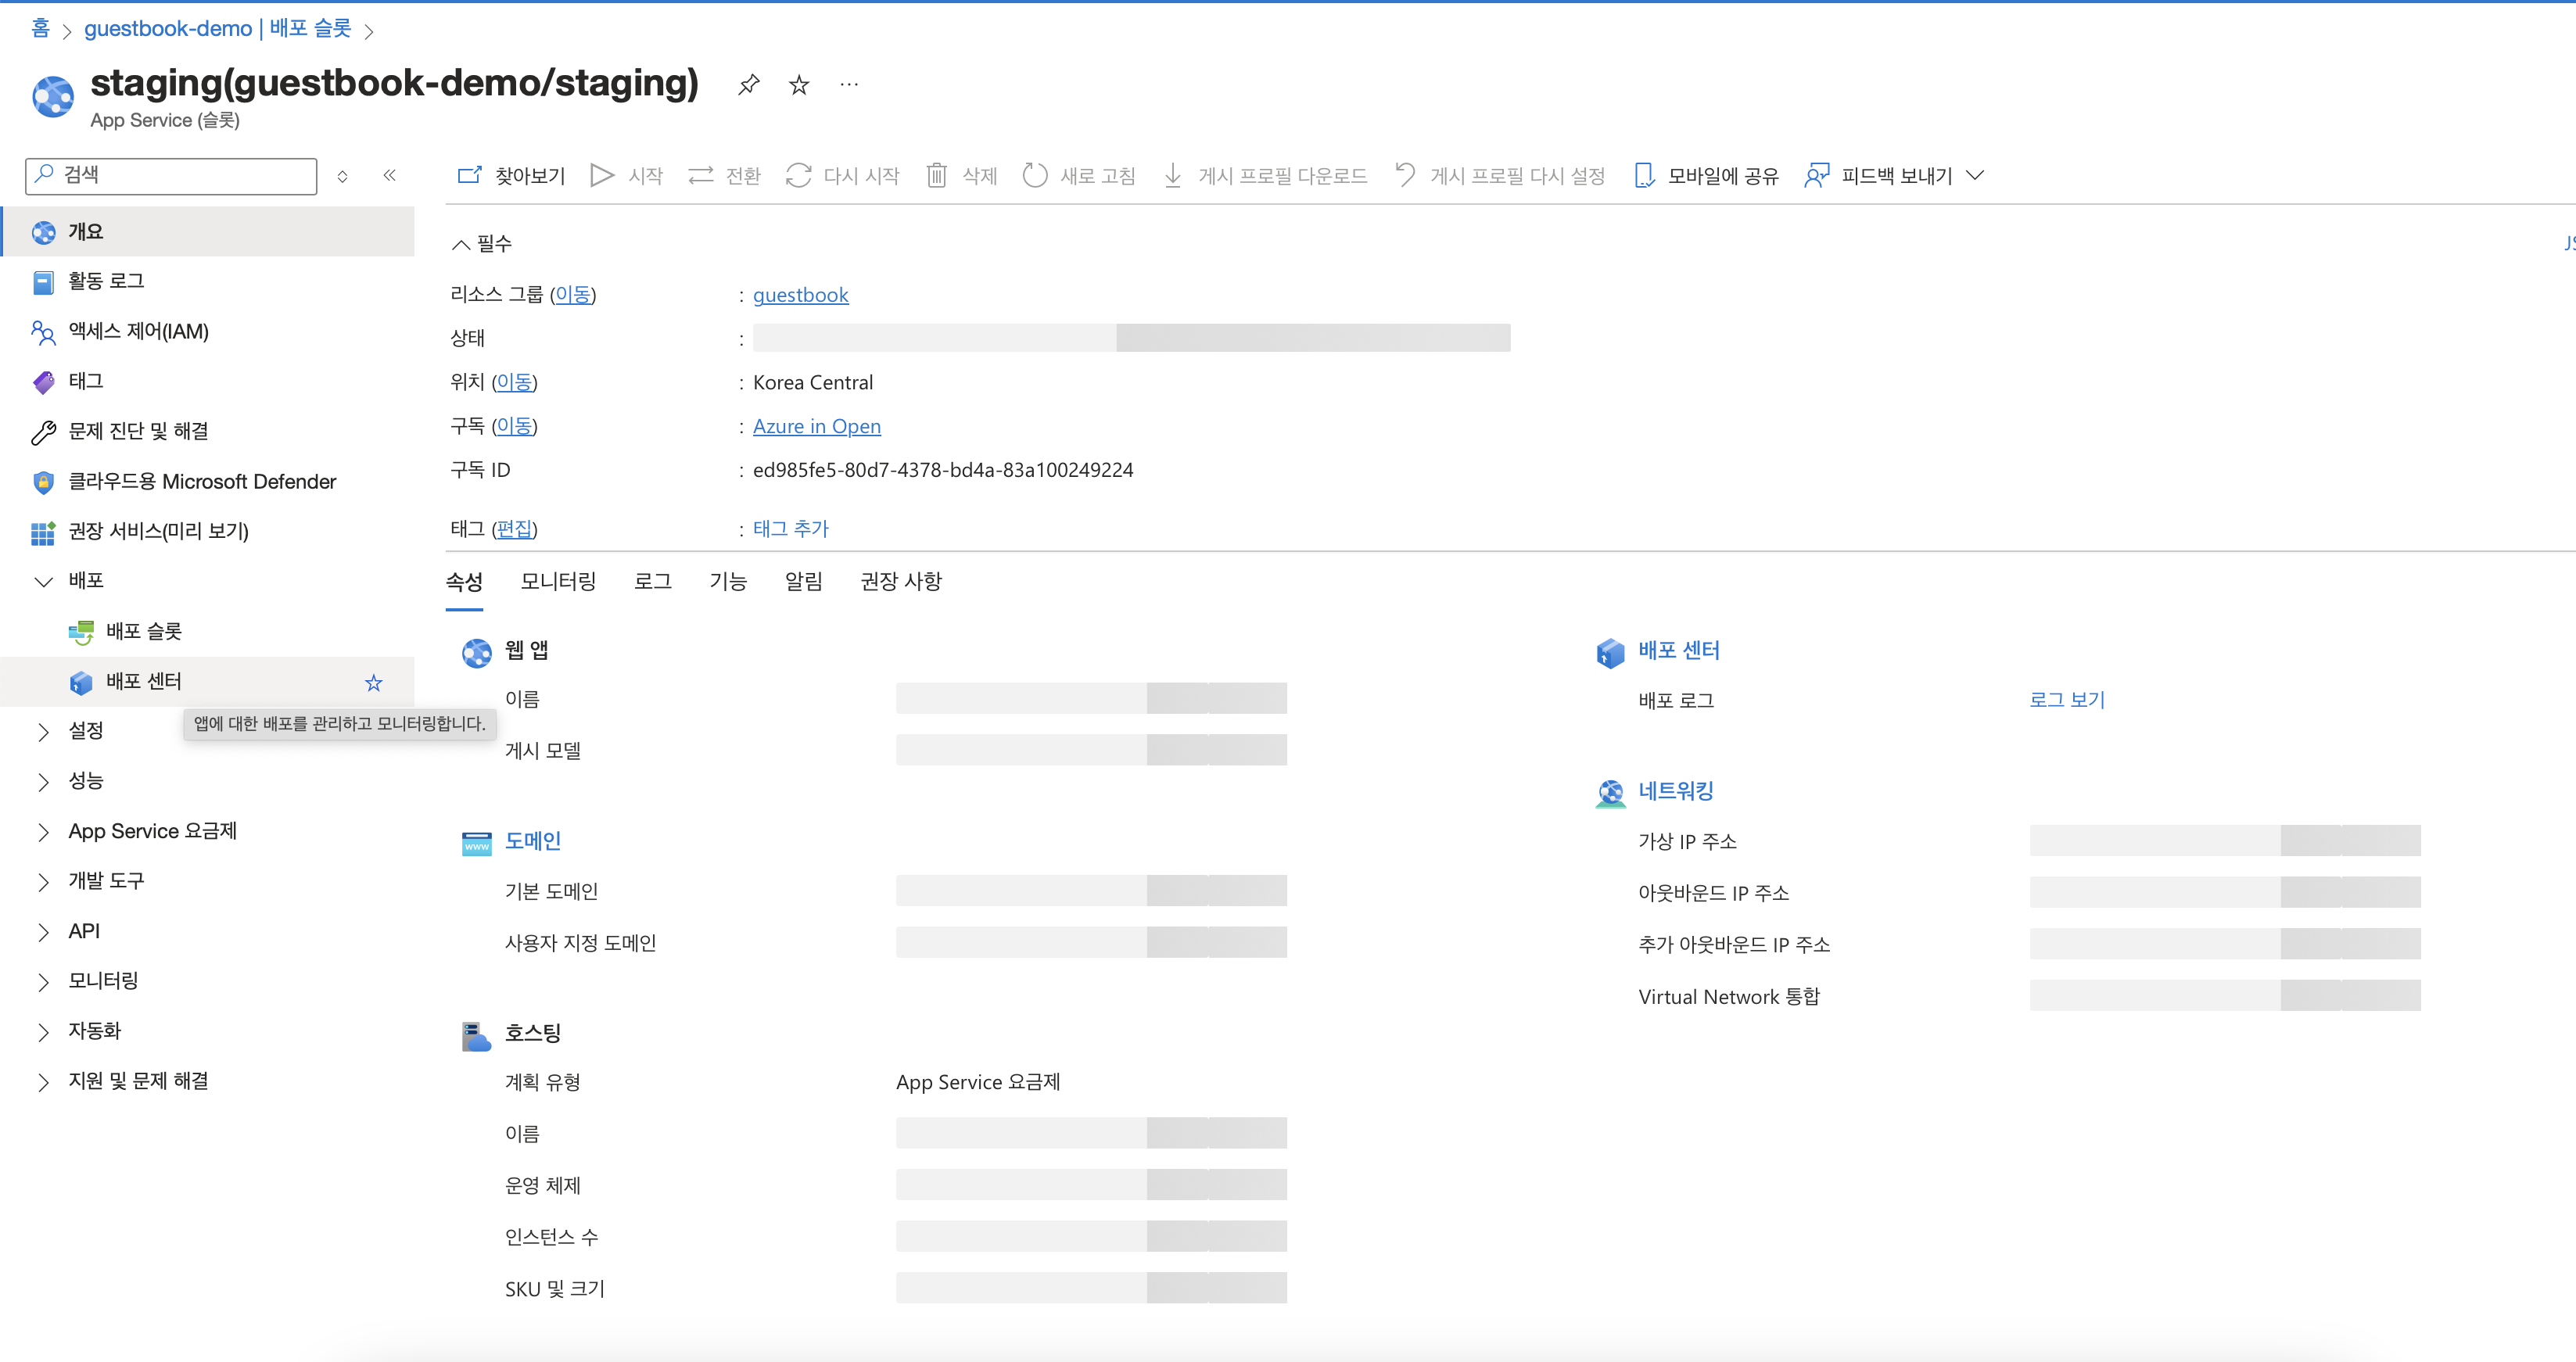Screen dimensions: 2576x1362
Task: Switch to 권장 사항 tab
Action: 900,581
